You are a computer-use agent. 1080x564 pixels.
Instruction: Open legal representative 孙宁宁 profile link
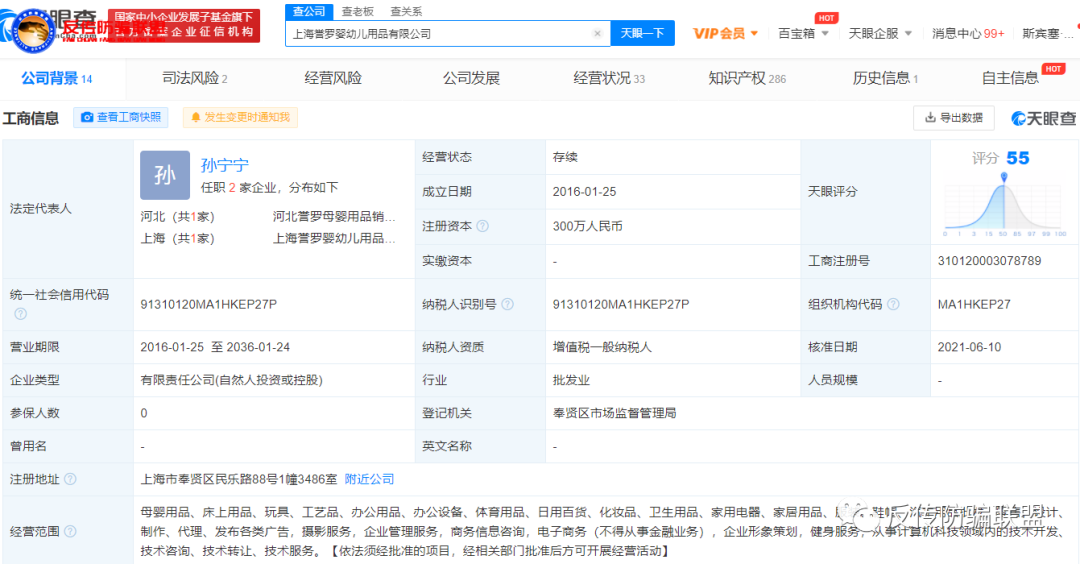(x=225, y=165)
